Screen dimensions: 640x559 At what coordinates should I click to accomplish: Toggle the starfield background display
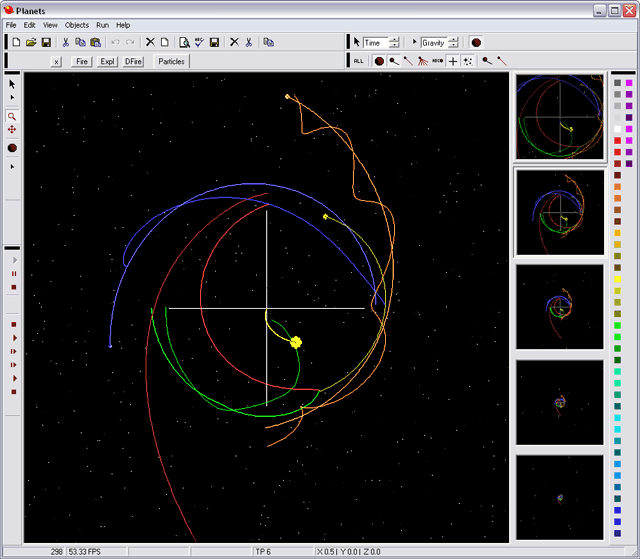pyautogui.click(x=468, y=61)
